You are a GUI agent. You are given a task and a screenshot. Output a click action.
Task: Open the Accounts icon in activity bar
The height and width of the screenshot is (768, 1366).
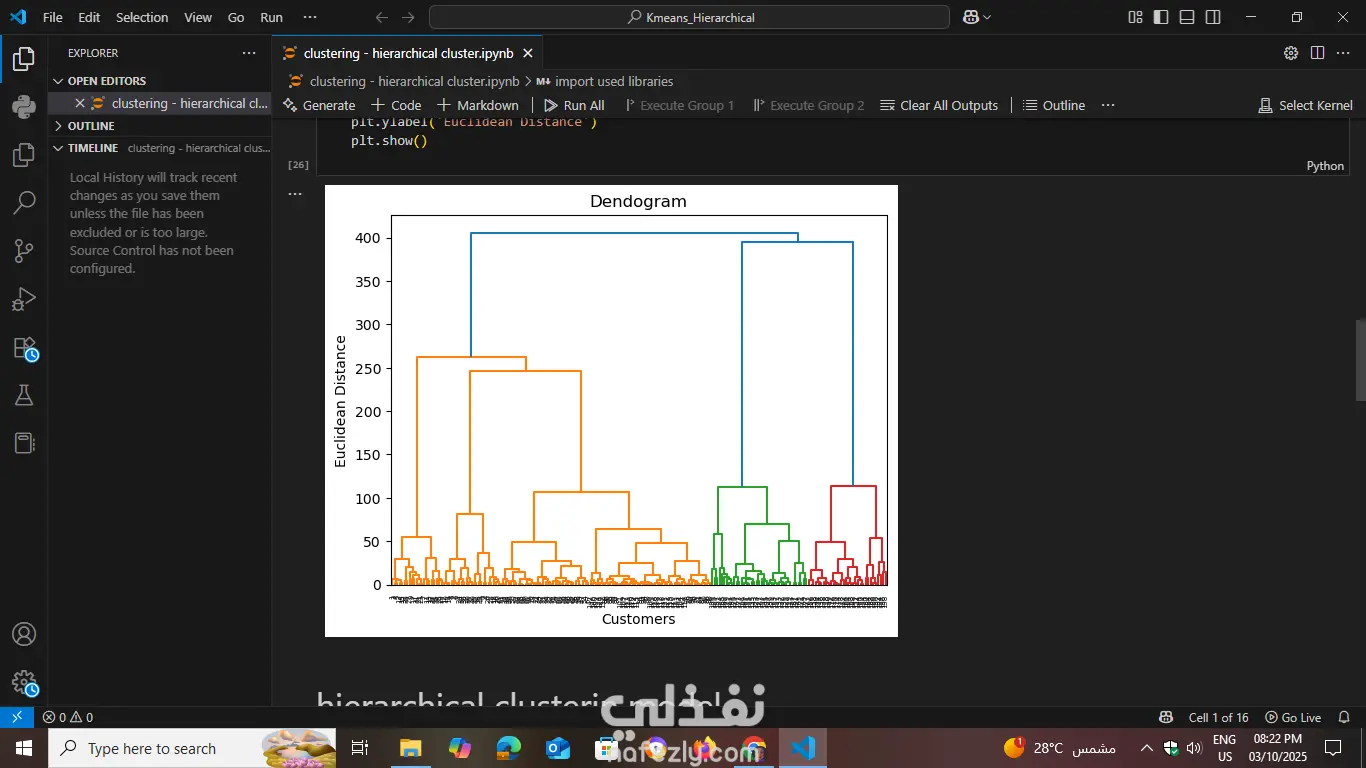[24, 633]
